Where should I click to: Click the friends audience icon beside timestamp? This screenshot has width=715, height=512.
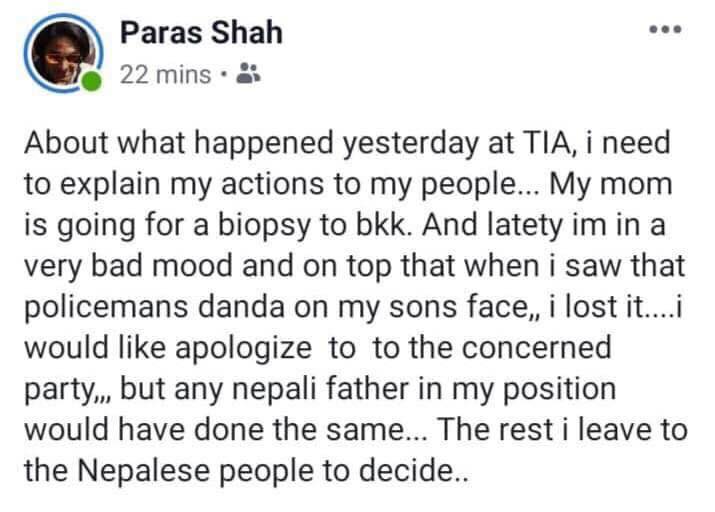249,73
